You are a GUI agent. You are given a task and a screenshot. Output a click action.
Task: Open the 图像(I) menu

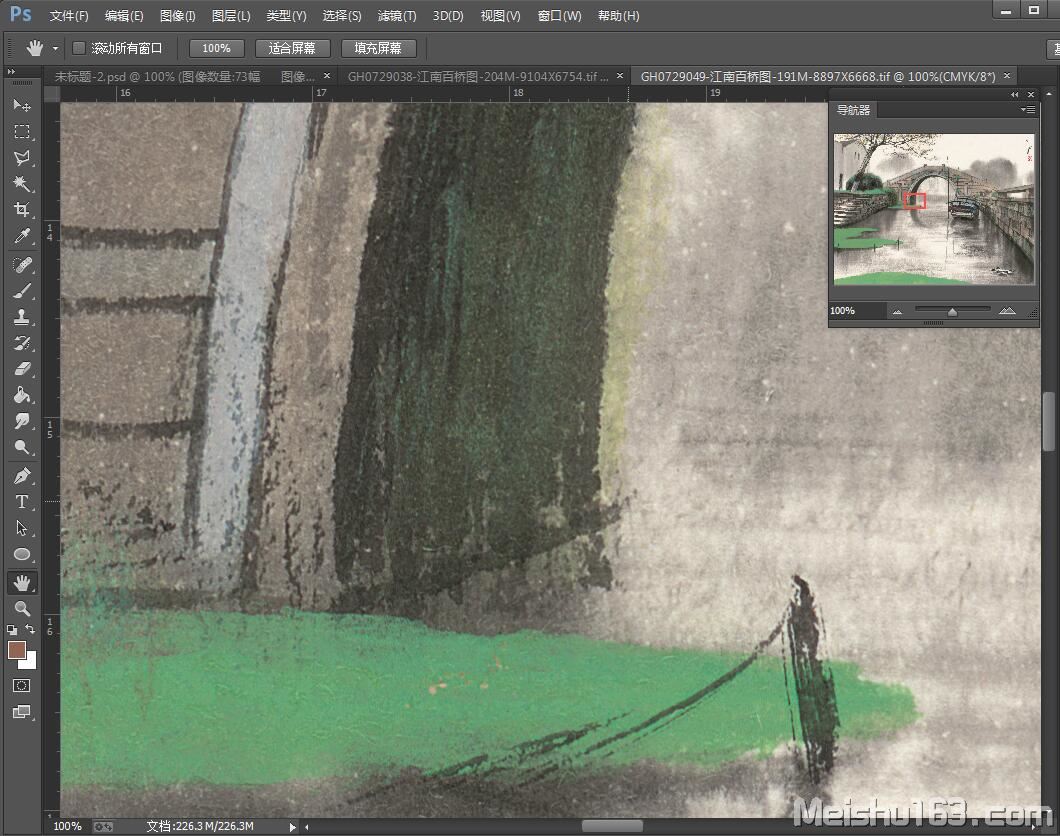[x=178, y=16]
